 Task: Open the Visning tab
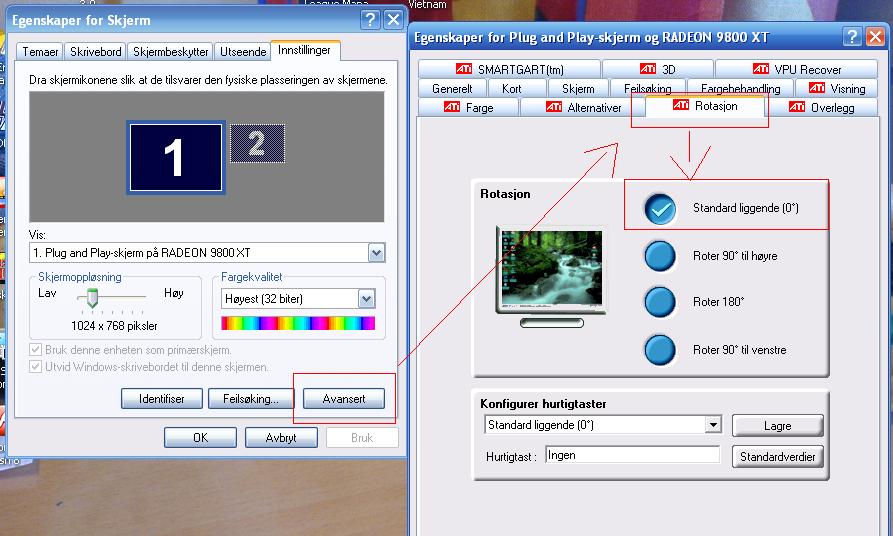tap(836, 88)
